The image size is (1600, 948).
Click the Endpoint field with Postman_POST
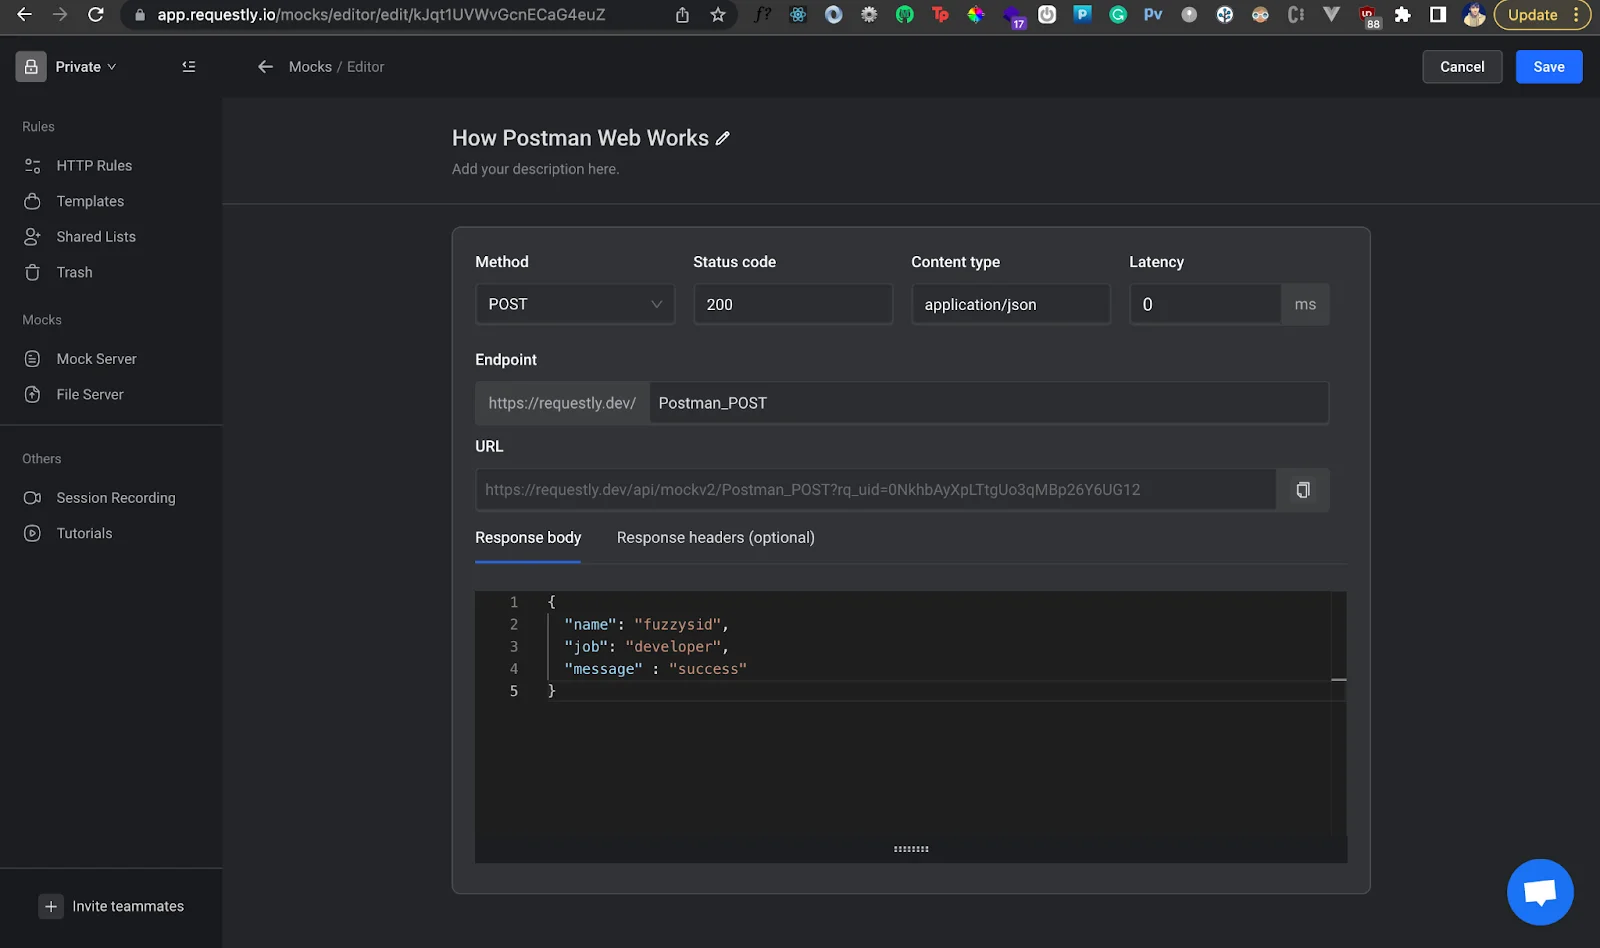coord(989,403)
